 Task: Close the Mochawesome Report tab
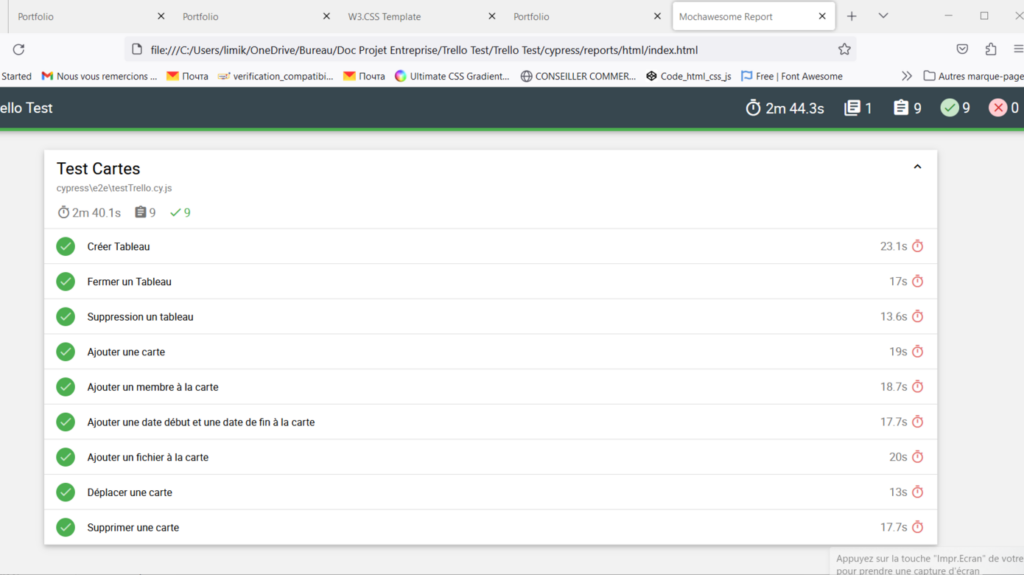(822, 17)
